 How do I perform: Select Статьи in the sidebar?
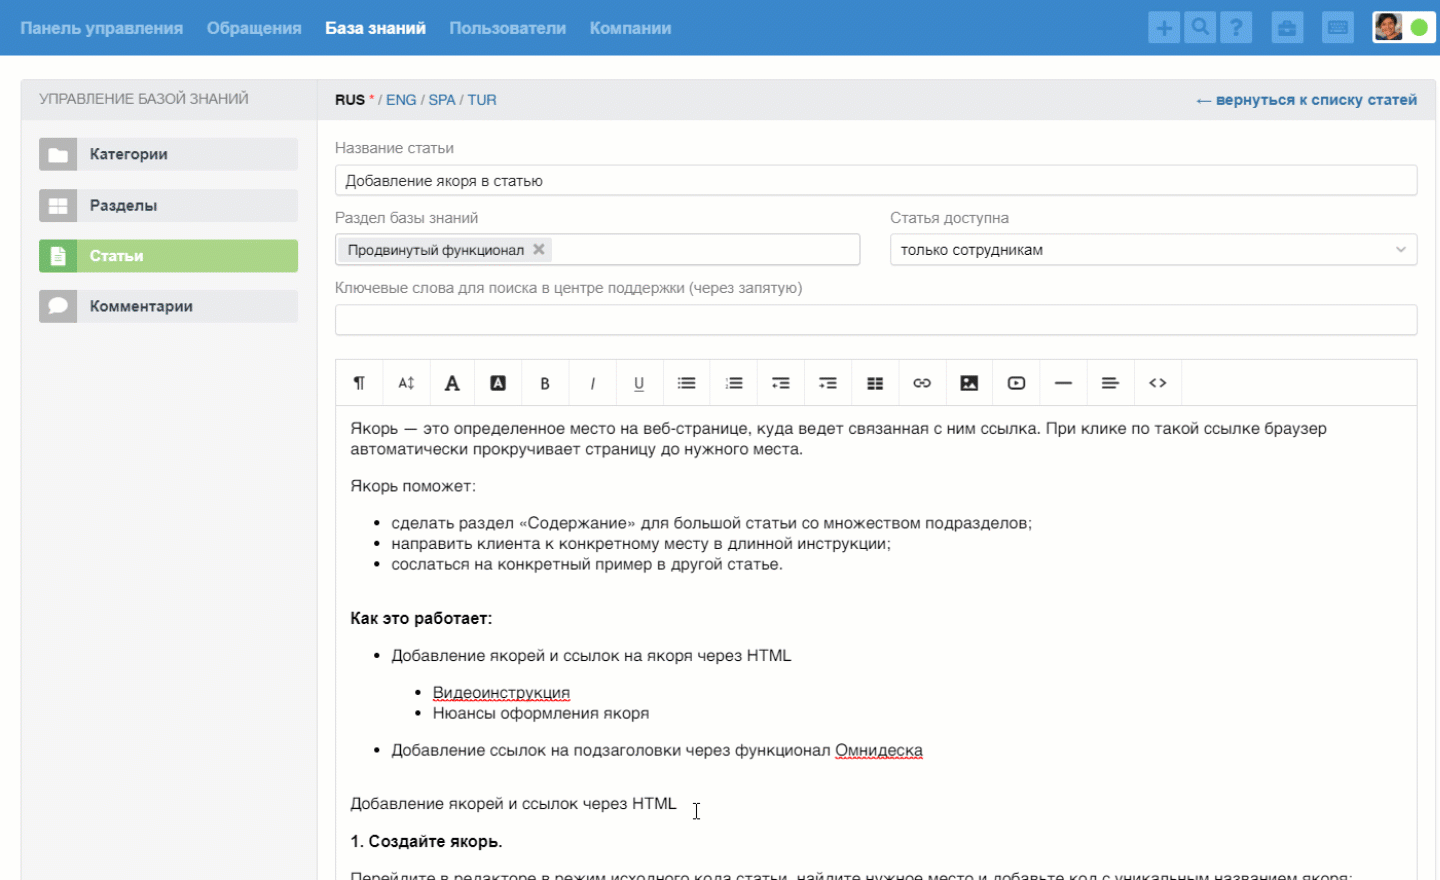[168, 256]
